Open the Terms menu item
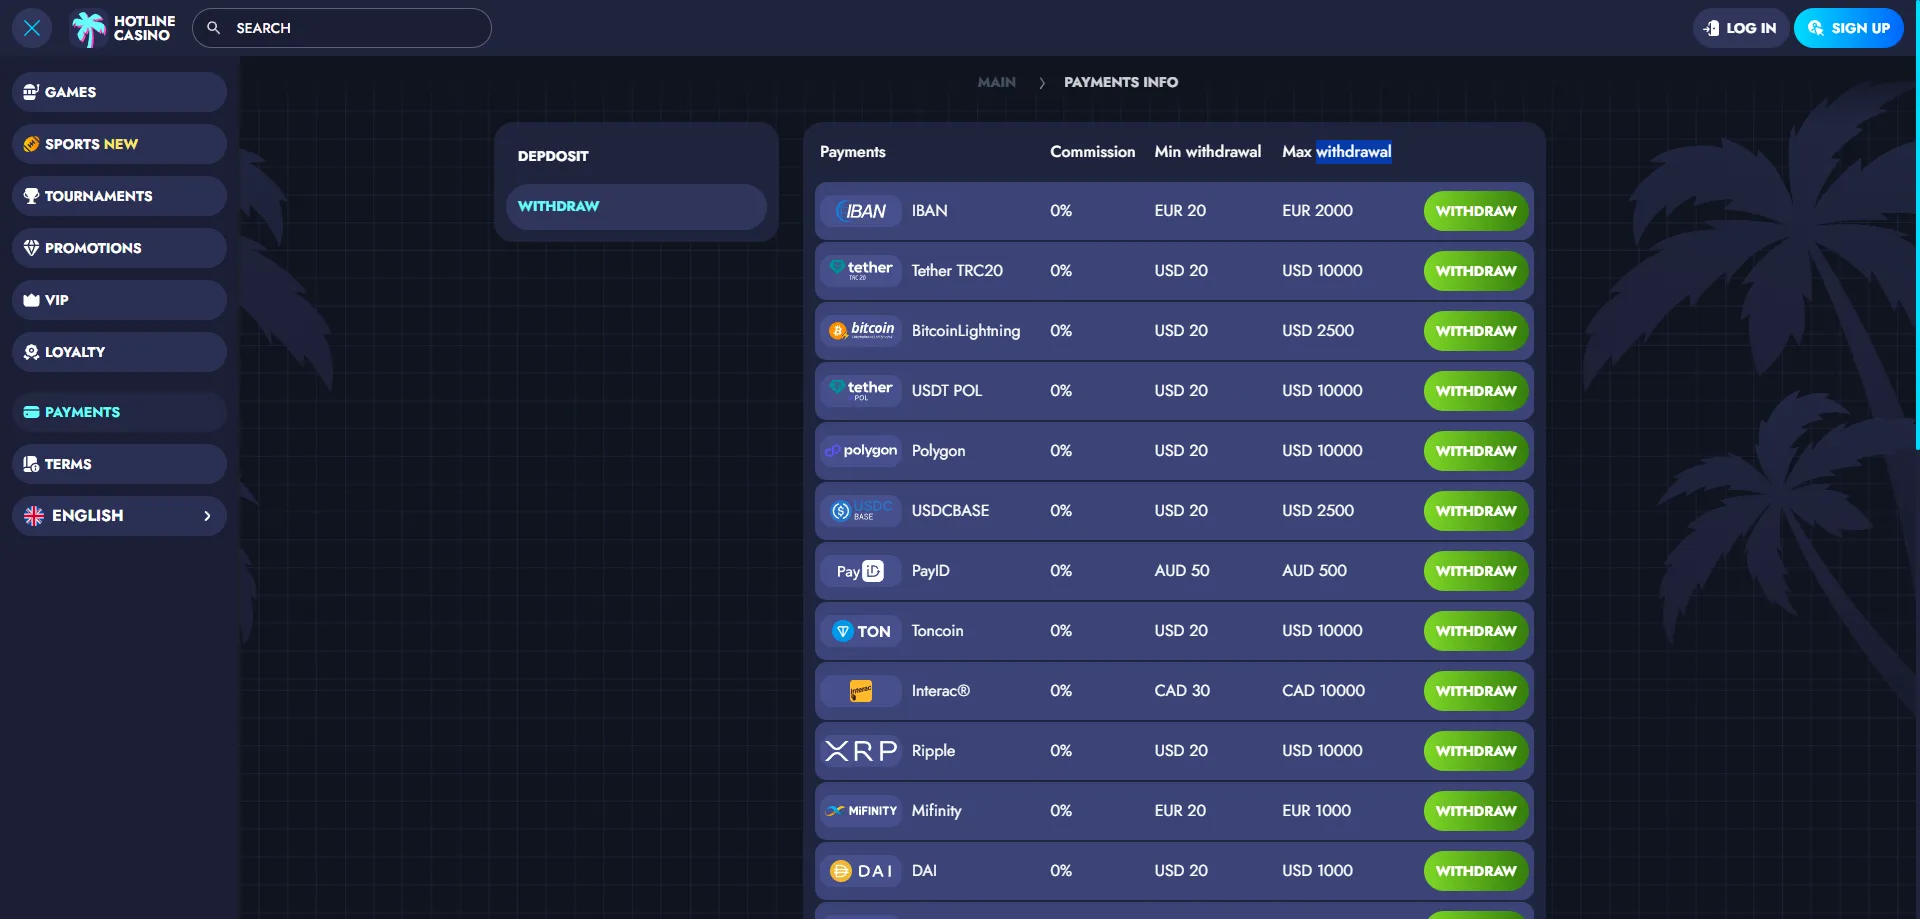 click(x=119, y=464)
